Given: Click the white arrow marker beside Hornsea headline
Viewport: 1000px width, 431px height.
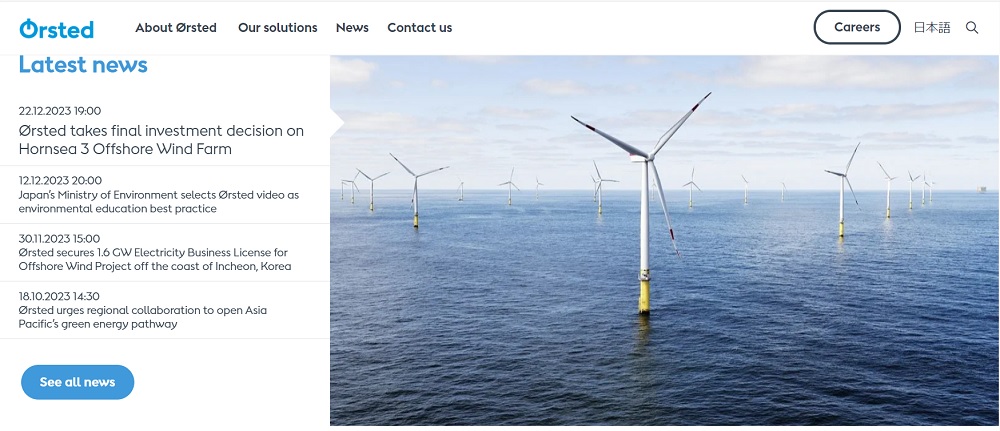Looking at the screenshot, I should point(336,123).
